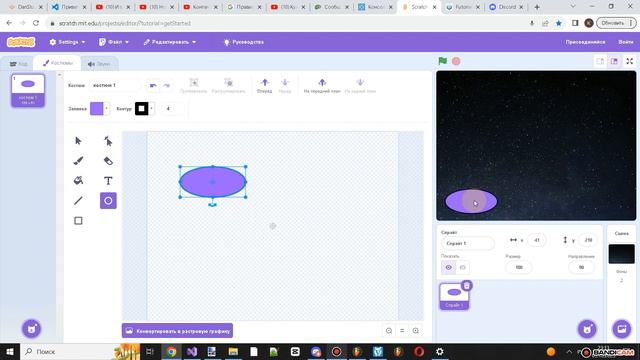Open Choose a Costume button
Screen dimensions: 640x360
[31, 329]
